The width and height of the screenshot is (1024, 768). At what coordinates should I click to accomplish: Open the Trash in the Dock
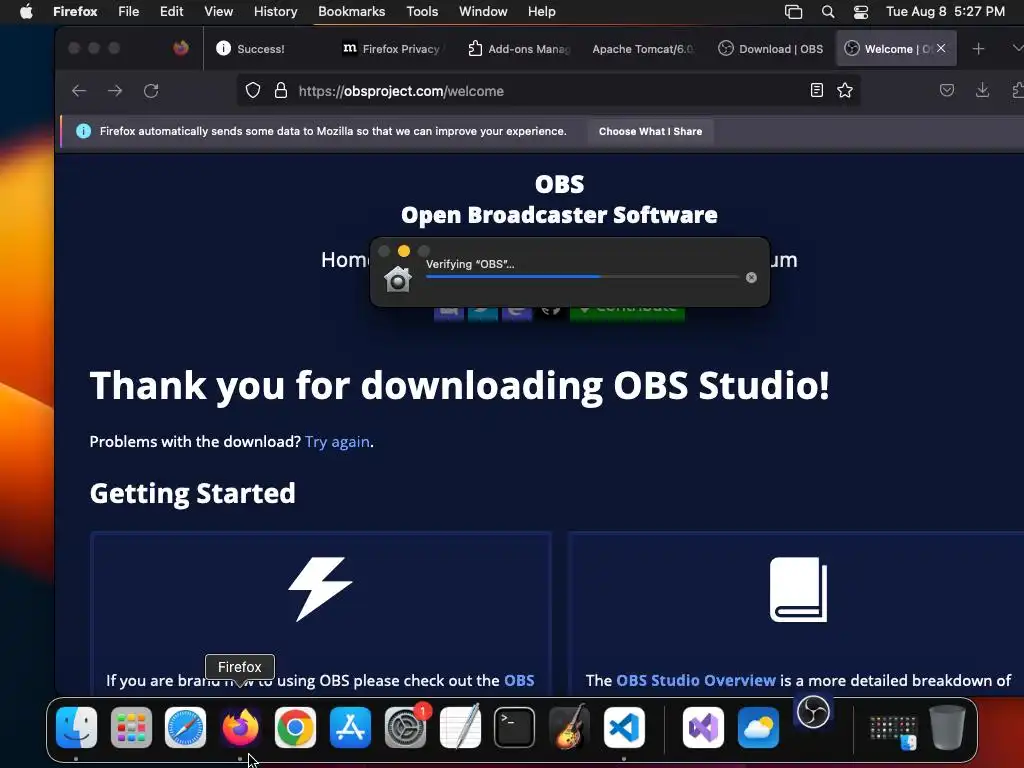(948, 727)
